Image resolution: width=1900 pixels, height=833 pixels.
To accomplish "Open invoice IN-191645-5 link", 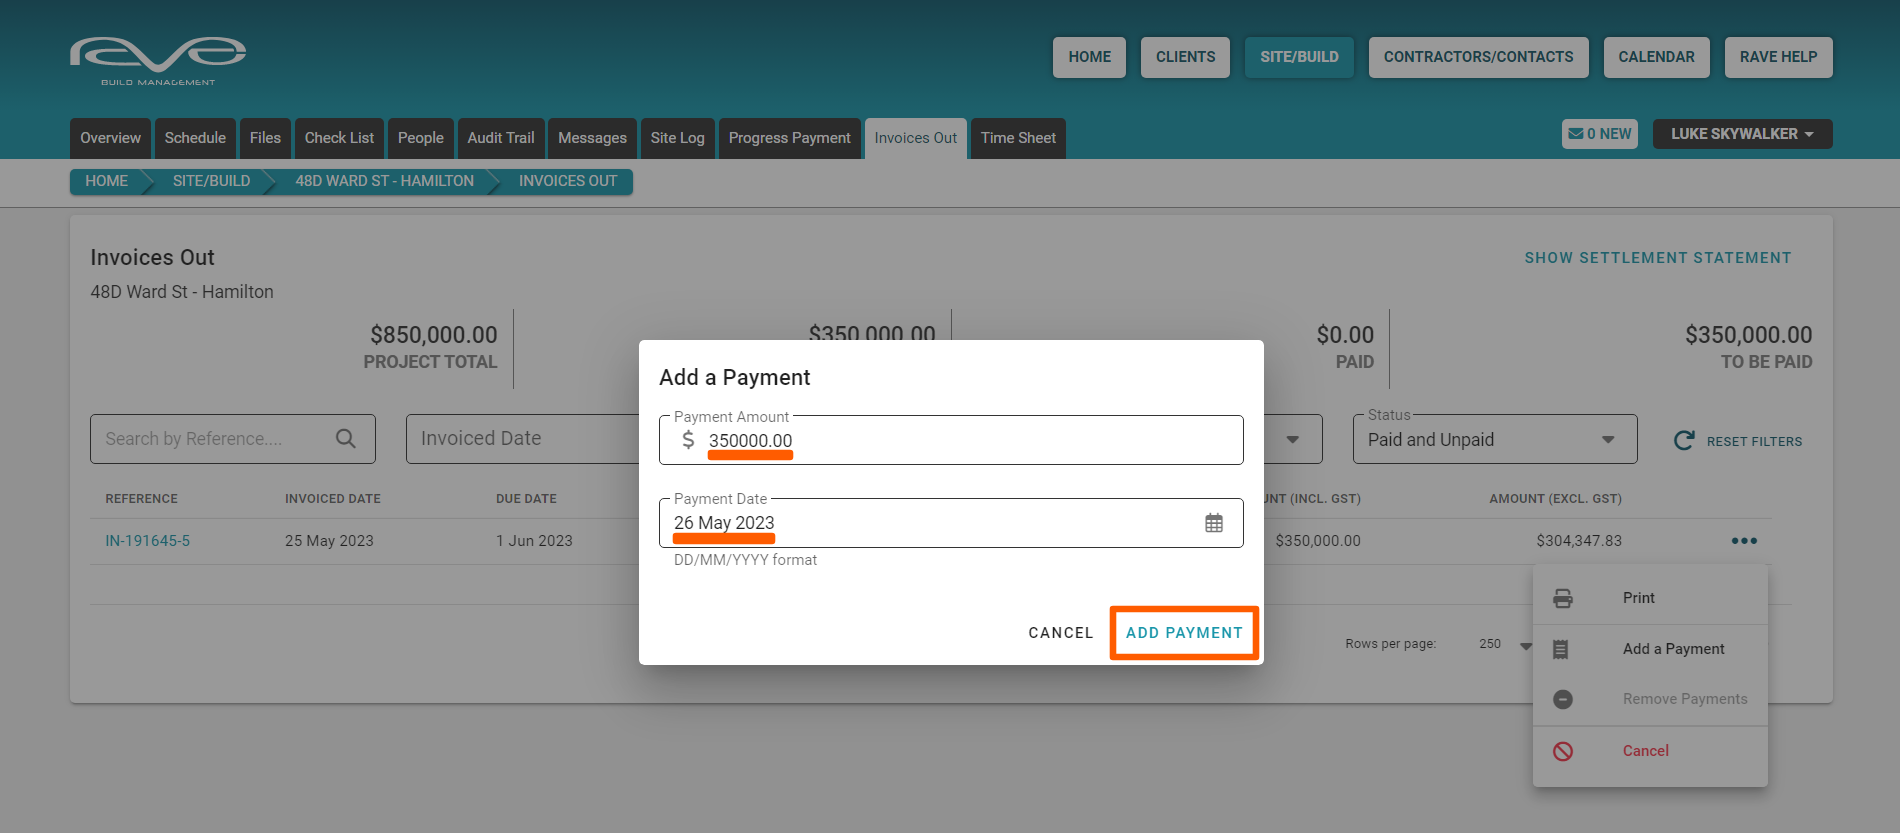I will [148, 541].
